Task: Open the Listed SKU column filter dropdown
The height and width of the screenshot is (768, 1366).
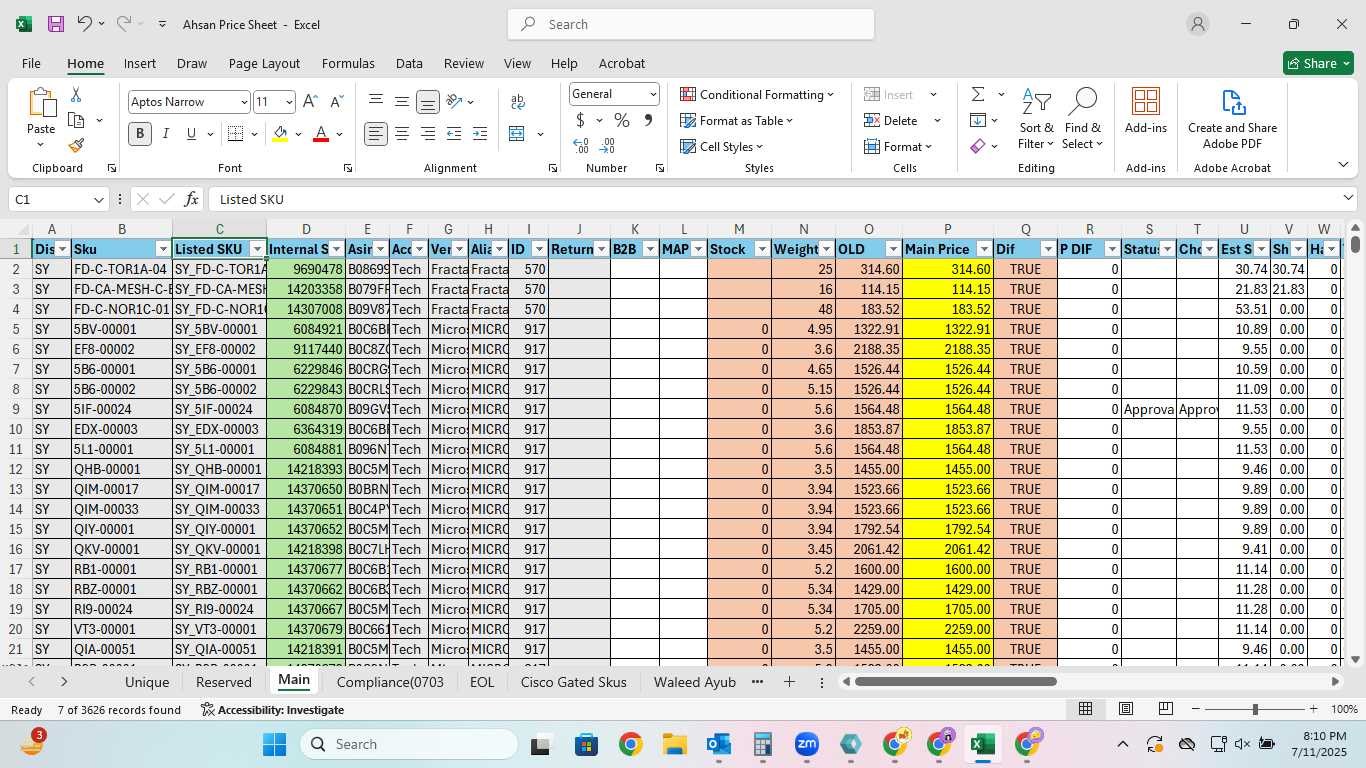Action: (257, 249)
